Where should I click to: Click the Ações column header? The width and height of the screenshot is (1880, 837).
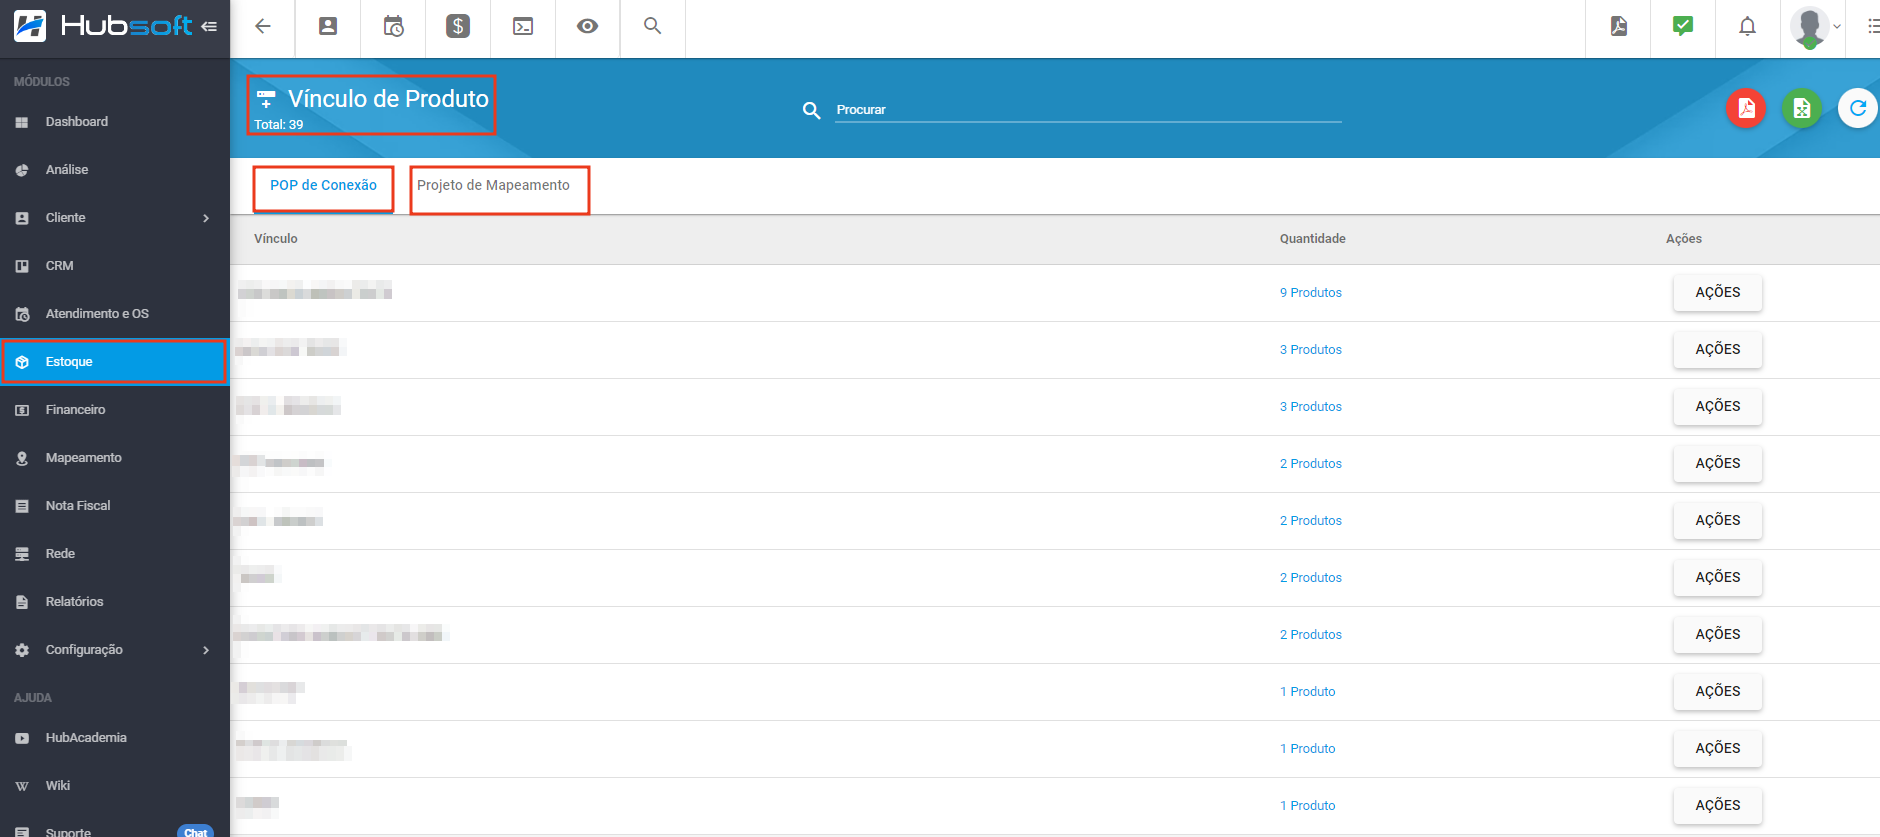pyautogui.click(x=1684, y=239)
